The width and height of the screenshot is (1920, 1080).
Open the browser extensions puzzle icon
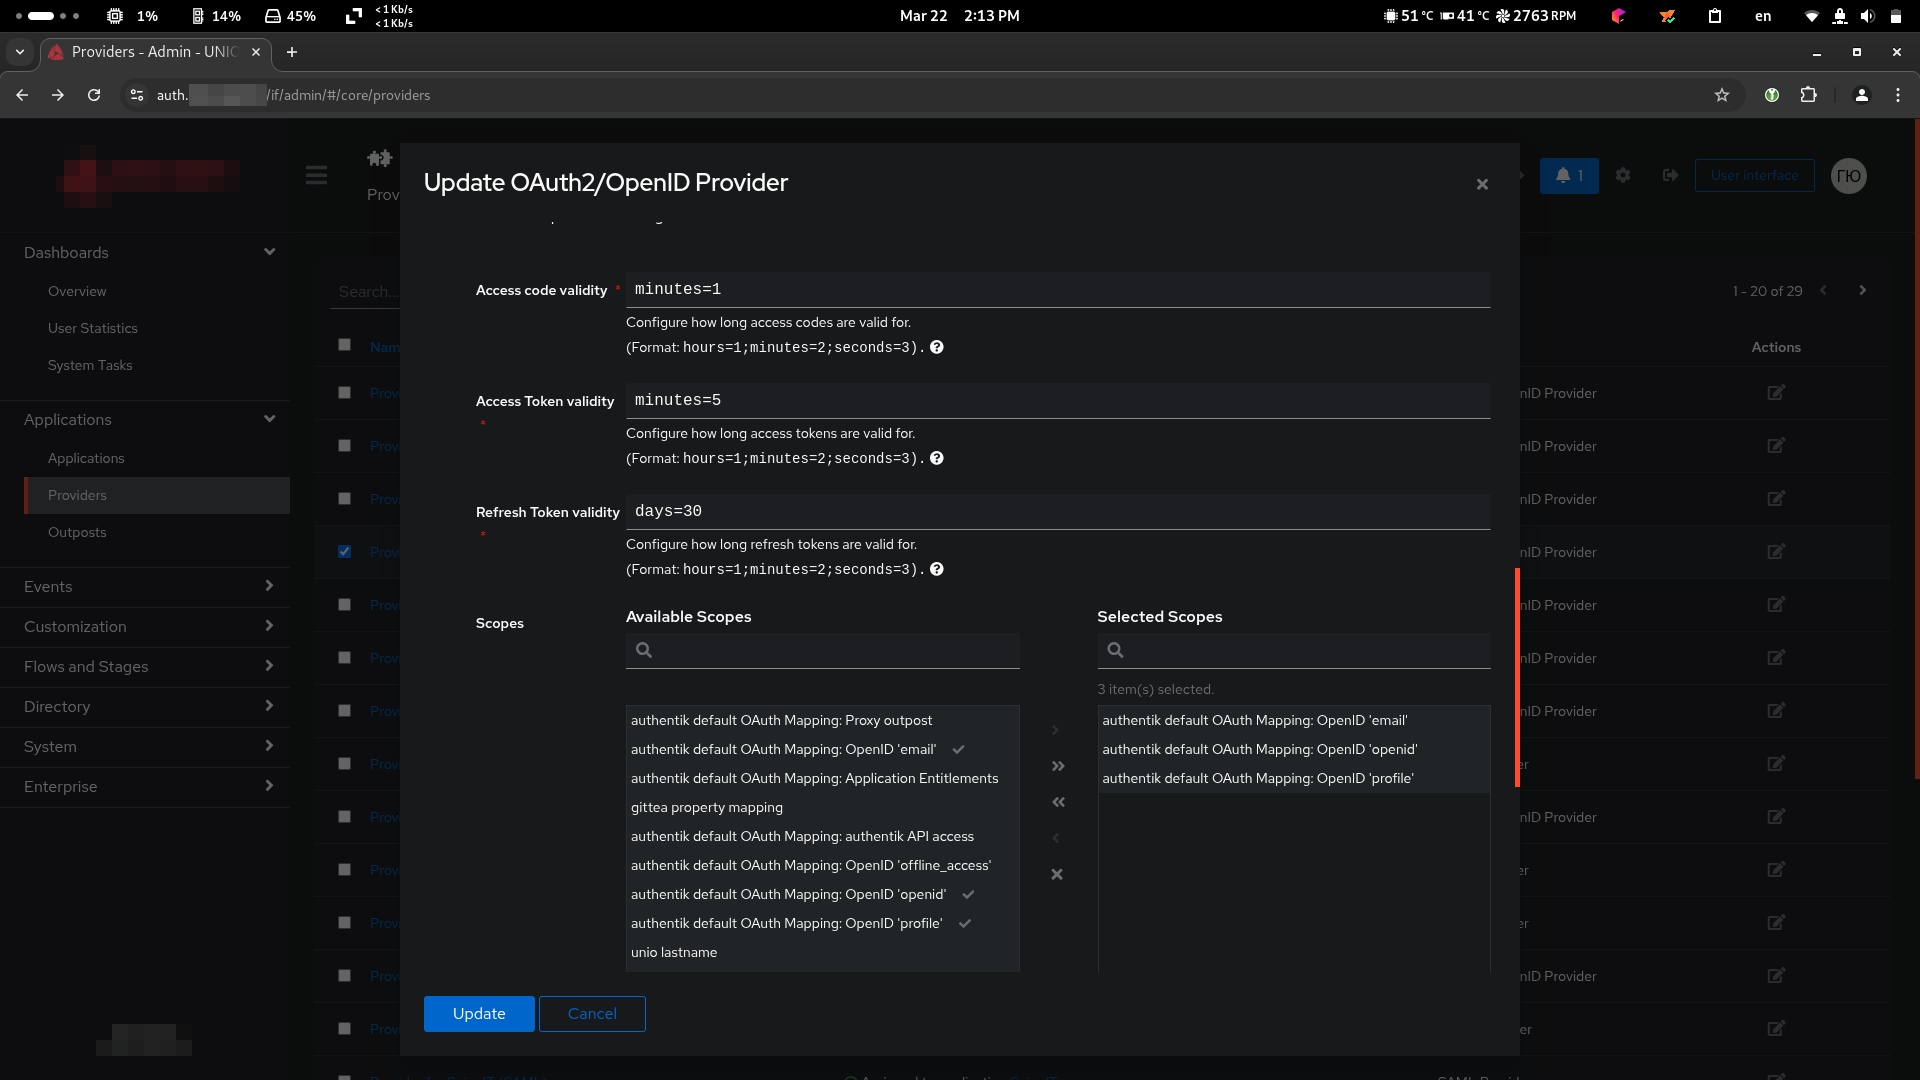coord(1808,95)
